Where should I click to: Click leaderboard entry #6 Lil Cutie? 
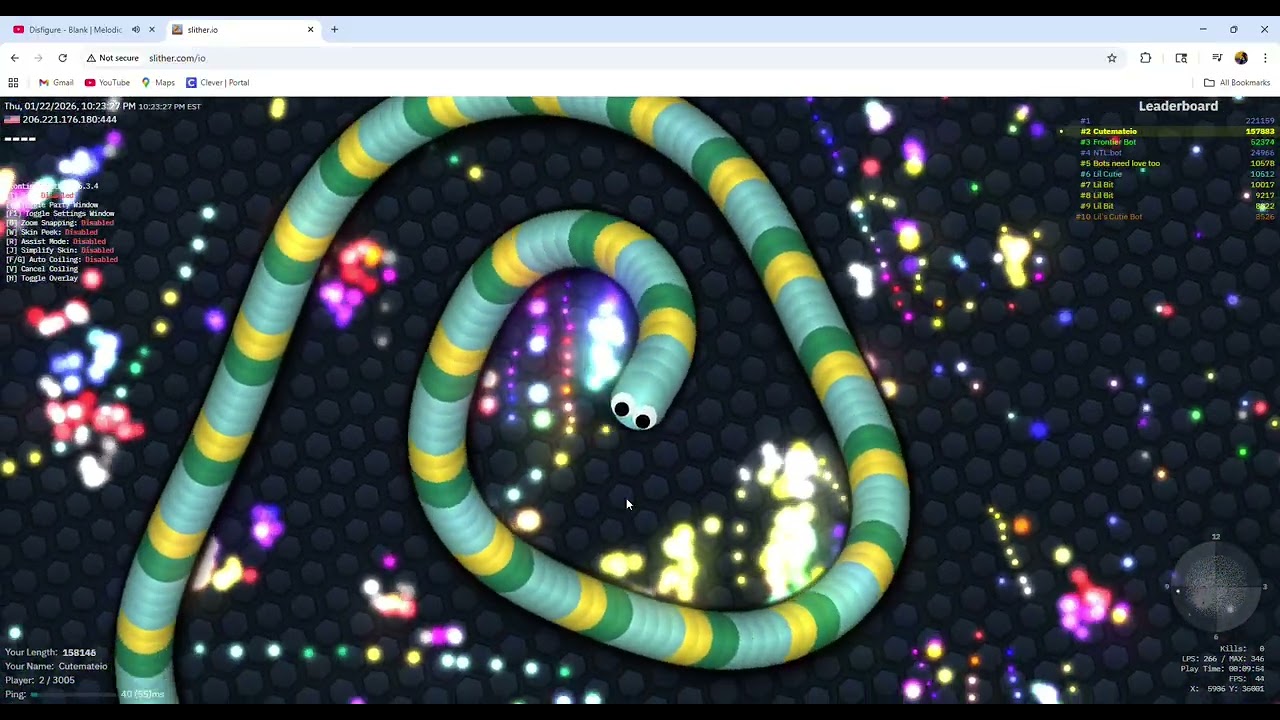coord(1176,174)
